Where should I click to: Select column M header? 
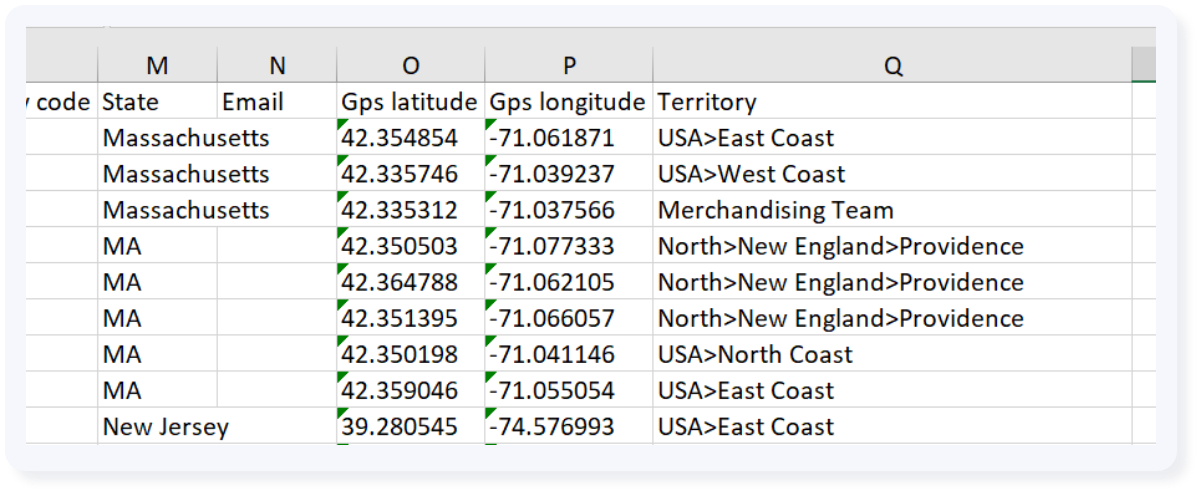[x=157, y=65]
